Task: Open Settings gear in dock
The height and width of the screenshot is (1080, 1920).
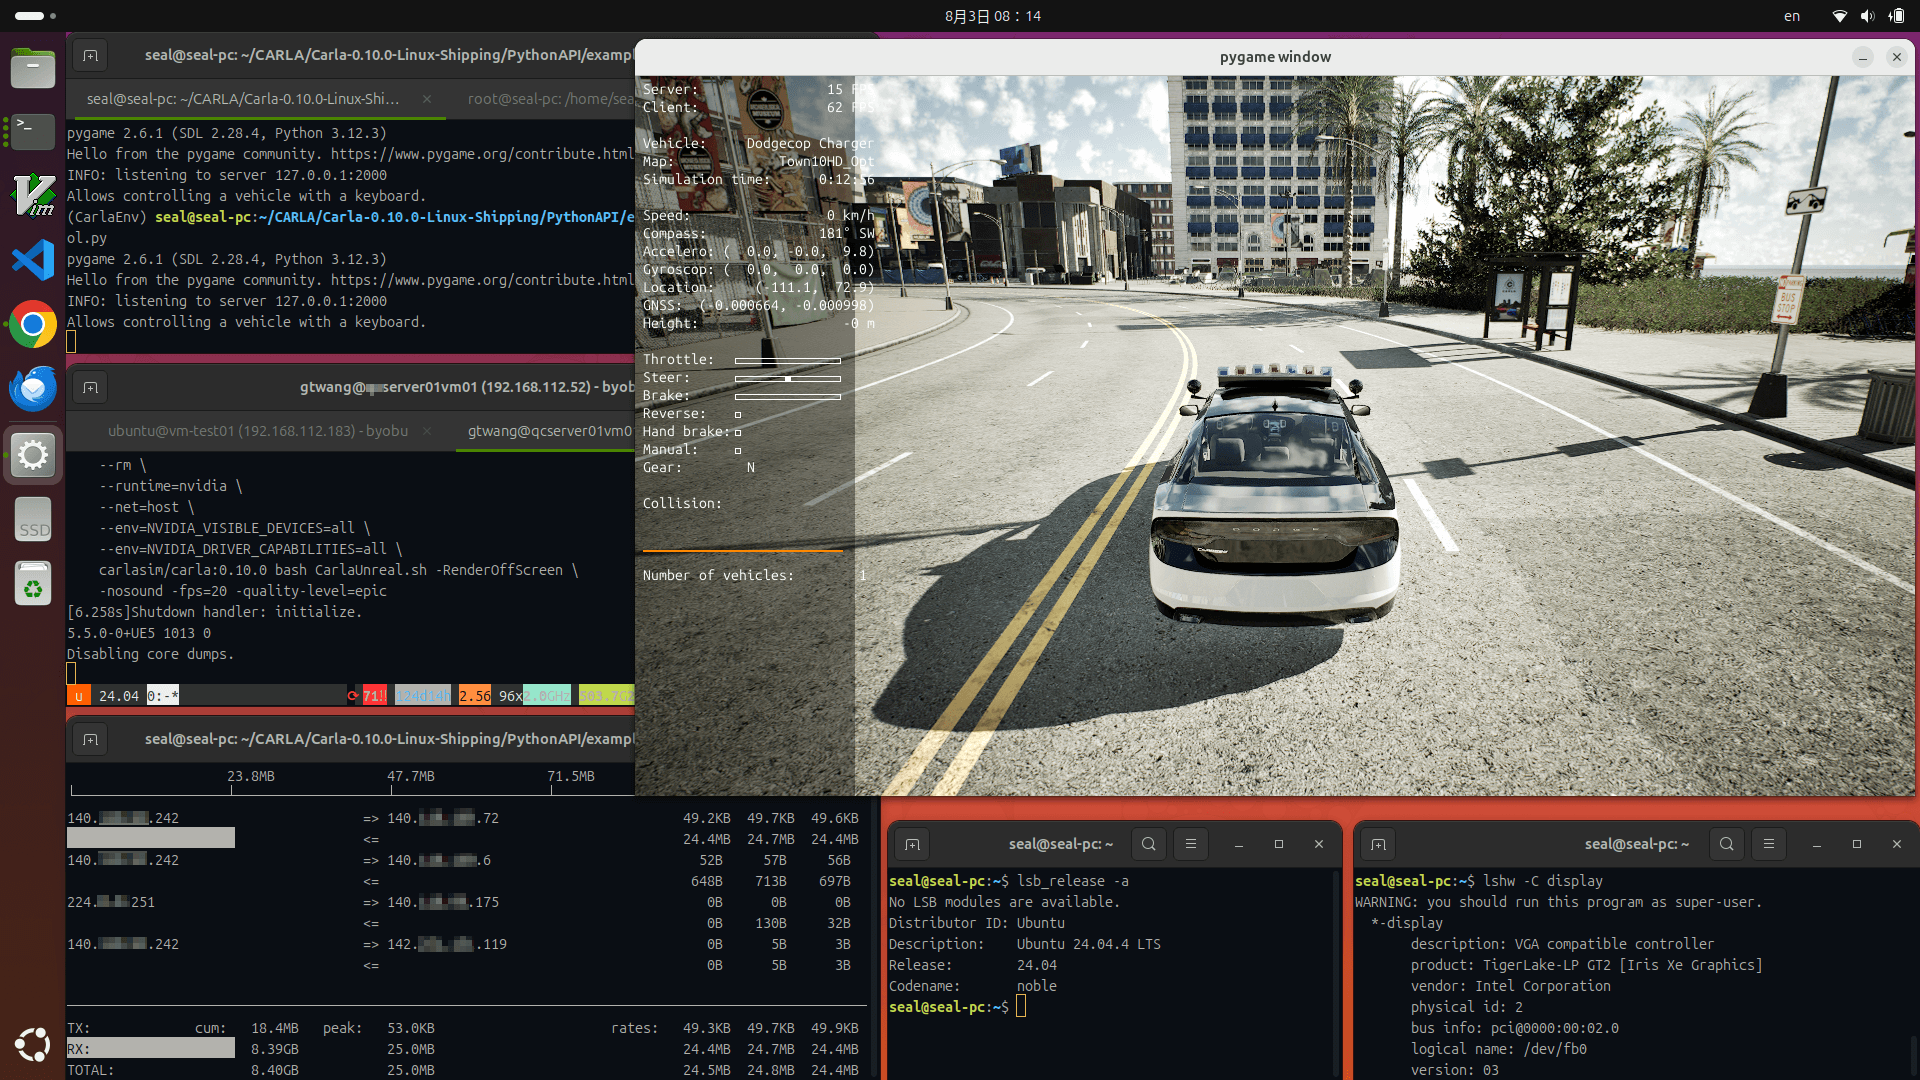Action: pos(33,455)
